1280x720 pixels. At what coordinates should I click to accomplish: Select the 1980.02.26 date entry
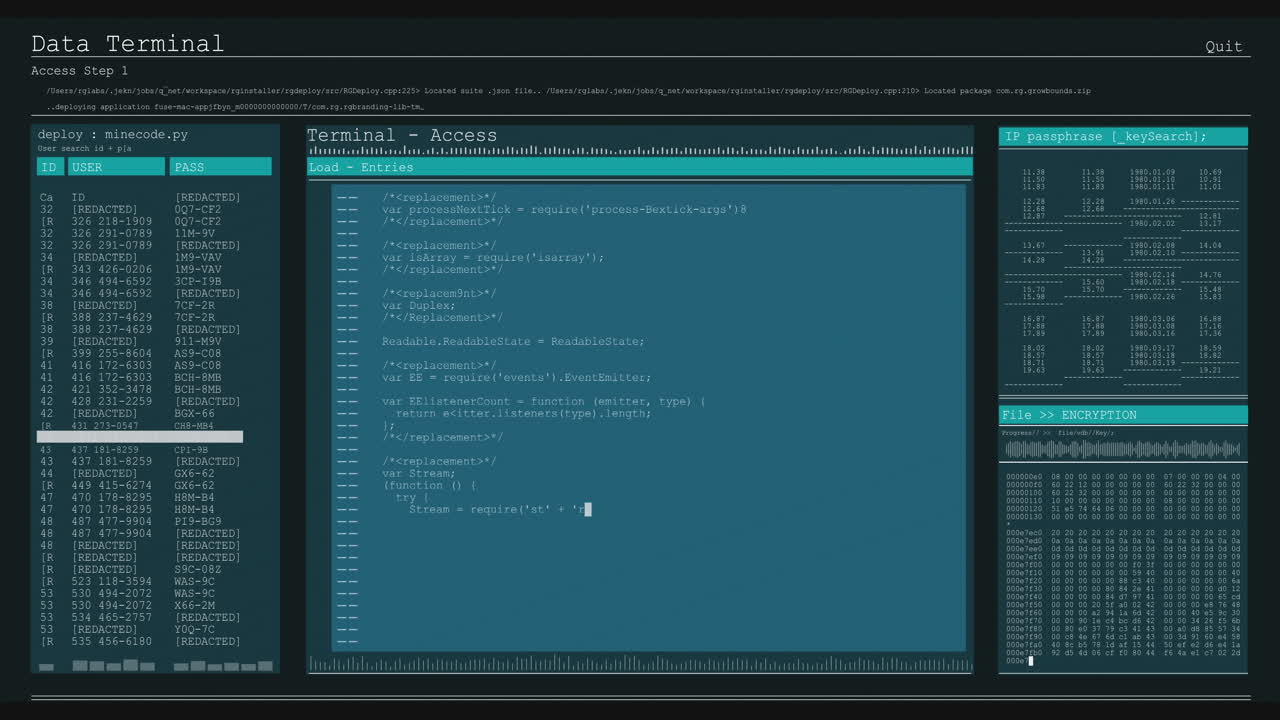point(1152,297)
